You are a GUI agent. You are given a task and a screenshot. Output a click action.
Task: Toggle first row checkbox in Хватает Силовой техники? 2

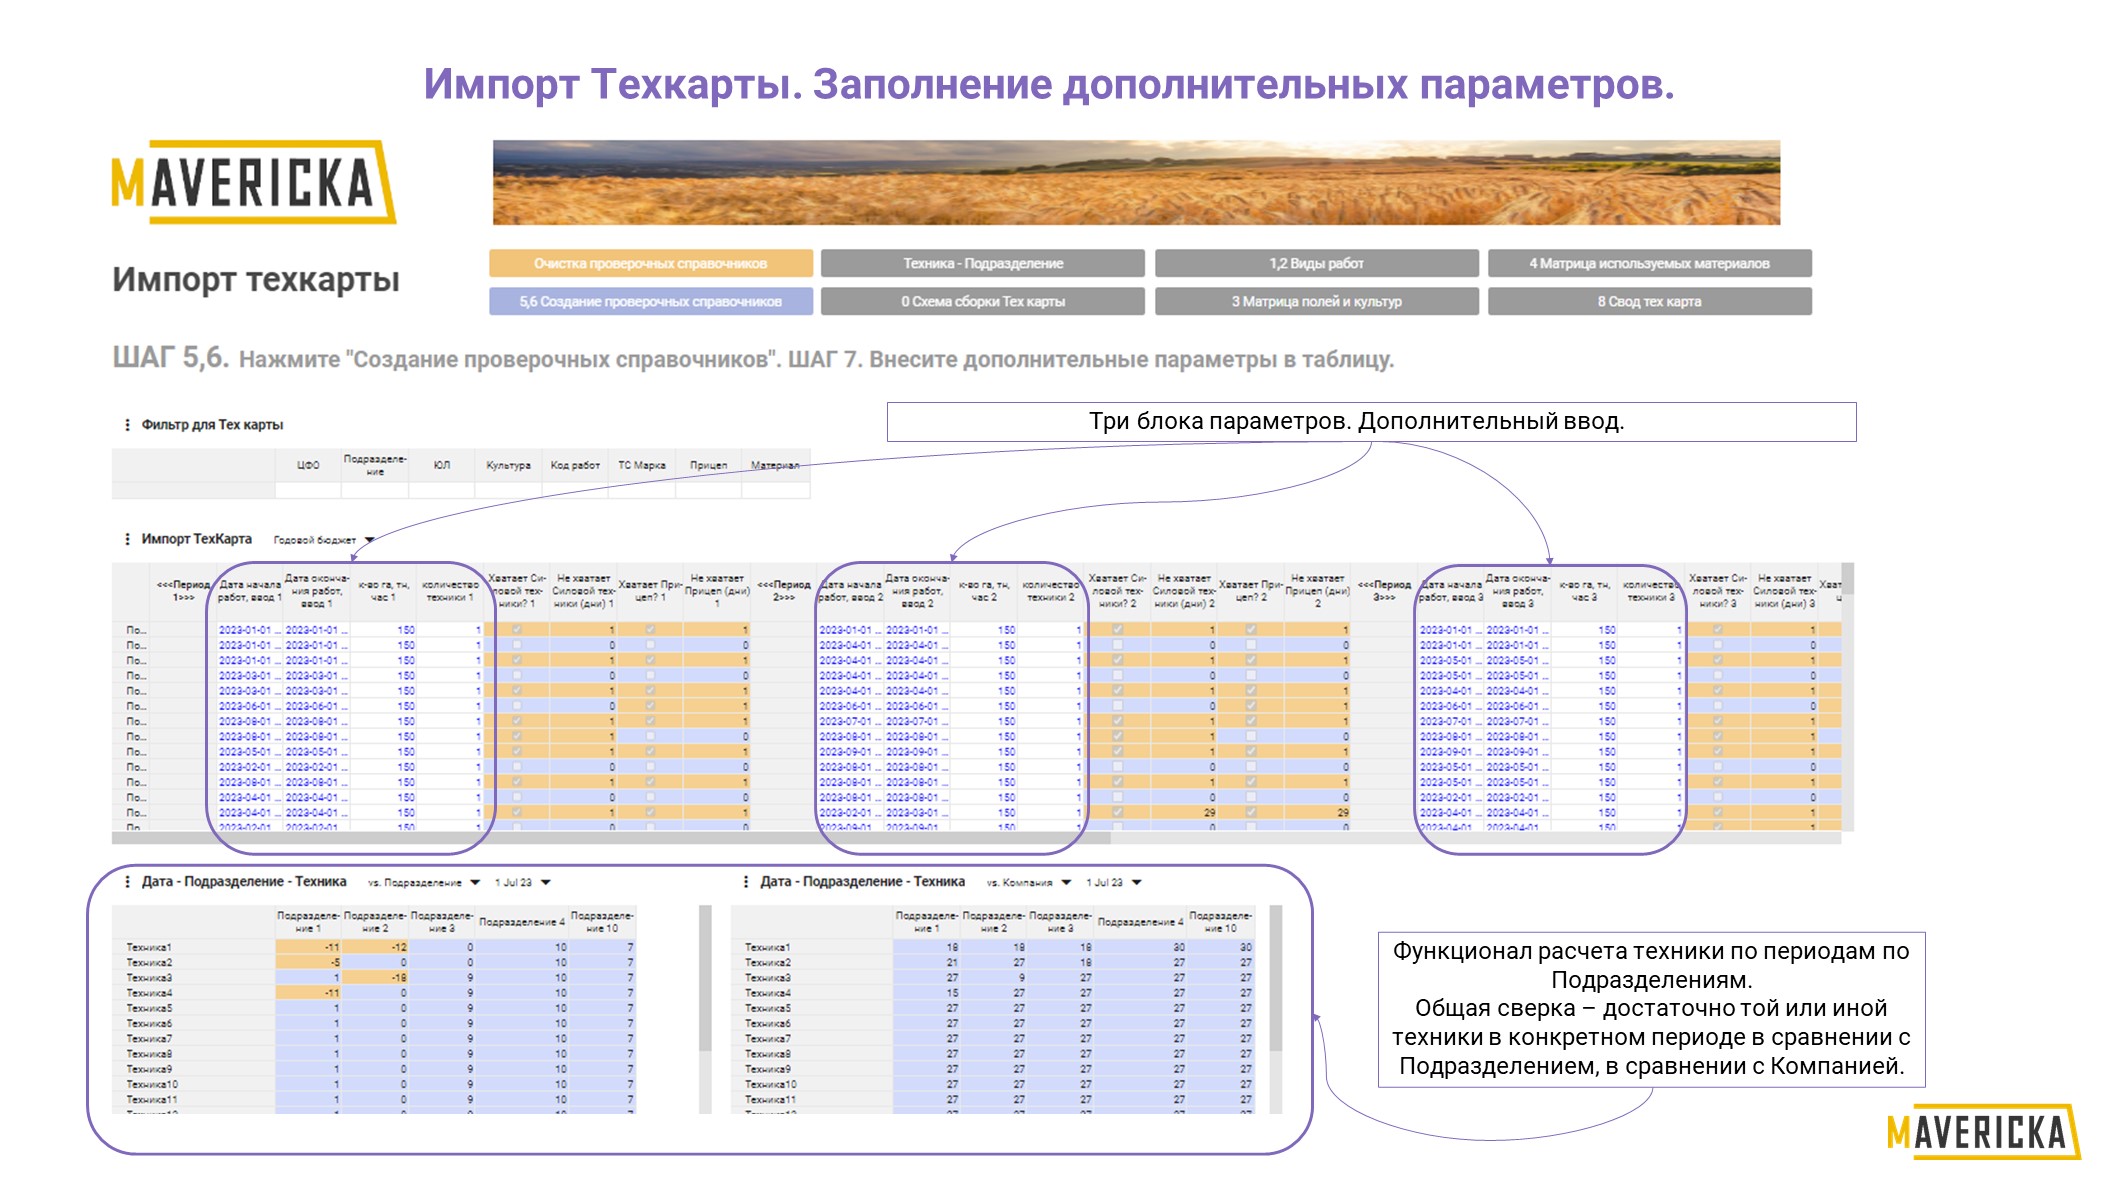pyautogui.click(x=1118, y=630)
